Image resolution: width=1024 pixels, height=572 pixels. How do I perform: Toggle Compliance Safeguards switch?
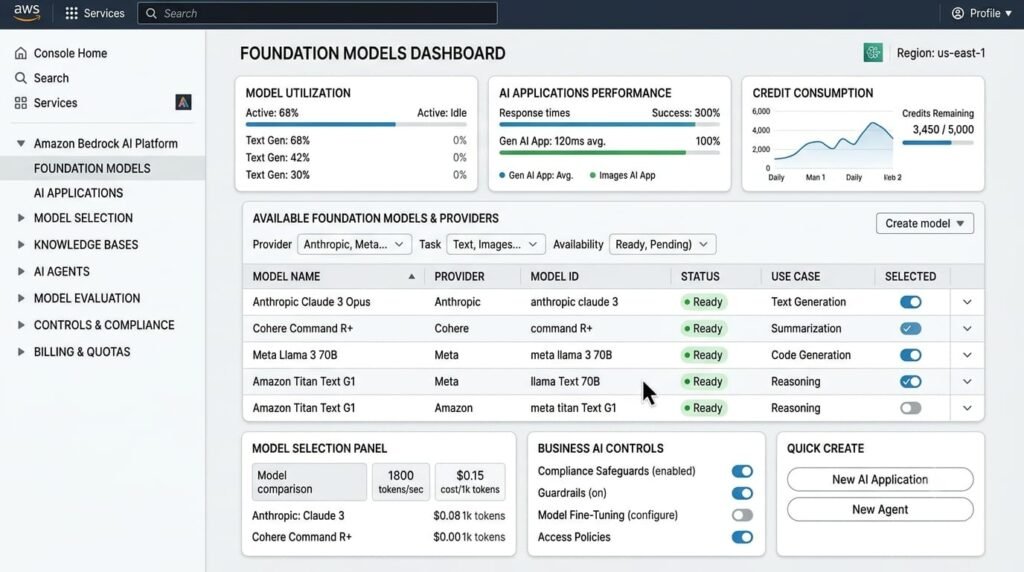[742, 471]
